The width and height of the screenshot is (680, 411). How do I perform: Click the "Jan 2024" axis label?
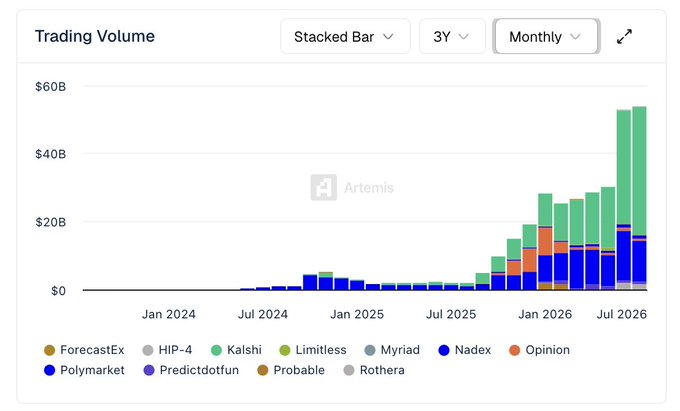pyautogui.click(x=169, y=314)
